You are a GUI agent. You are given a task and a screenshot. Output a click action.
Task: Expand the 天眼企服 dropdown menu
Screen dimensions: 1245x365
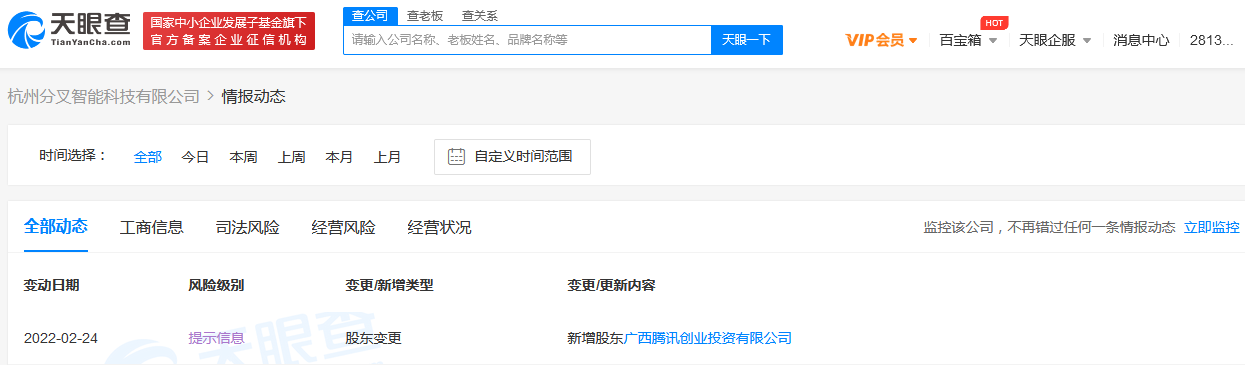point(1054,40)
